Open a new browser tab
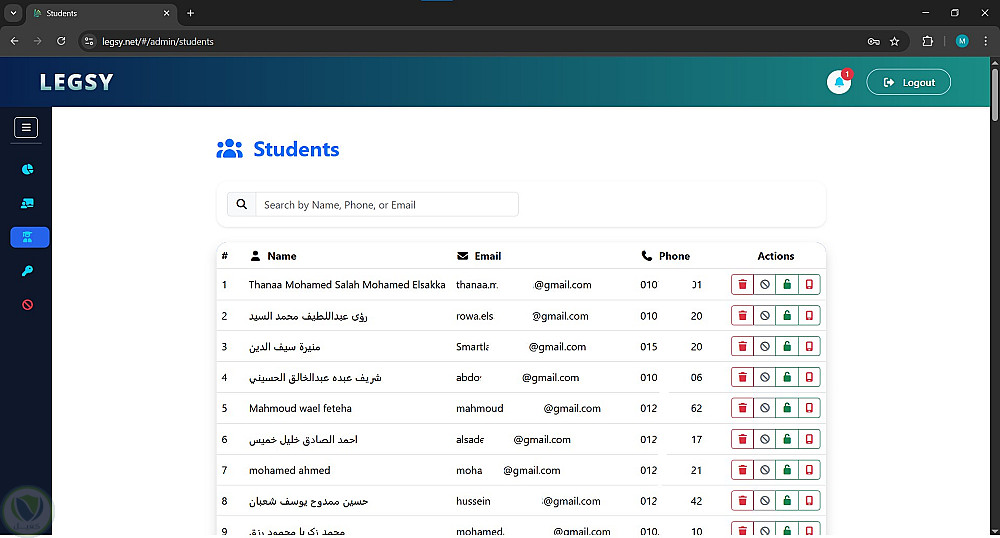1000x538 pixels. click(190, 13)
